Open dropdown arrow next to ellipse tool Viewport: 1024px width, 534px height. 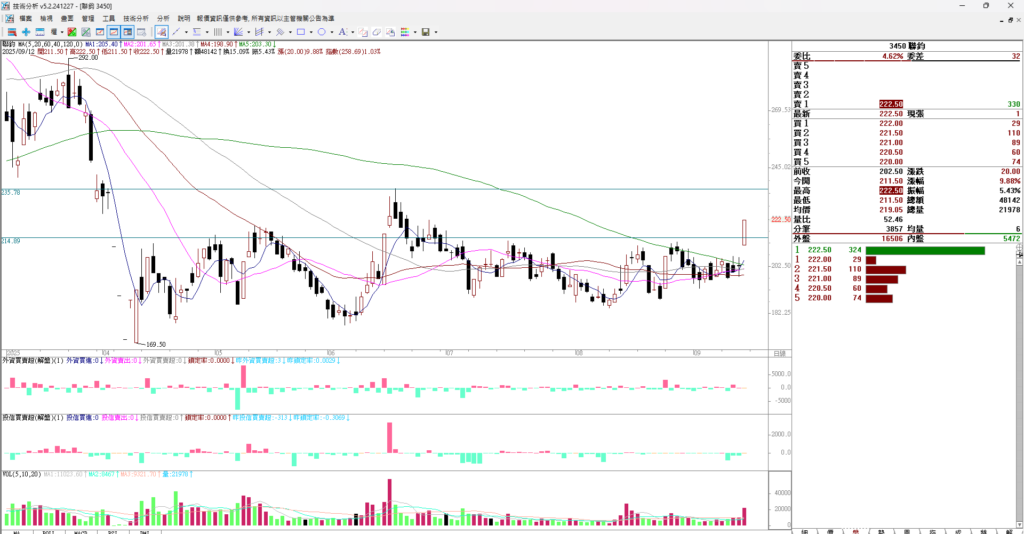[332, 31]
